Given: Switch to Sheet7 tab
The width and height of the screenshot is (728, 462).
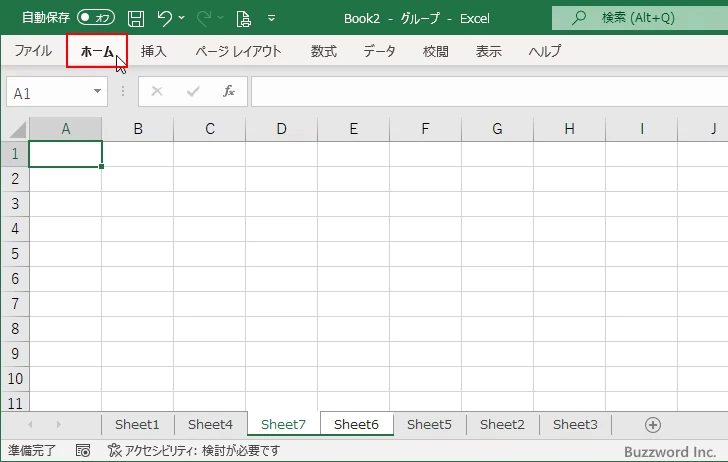Looking at the screenshot, I should [284, 424].
